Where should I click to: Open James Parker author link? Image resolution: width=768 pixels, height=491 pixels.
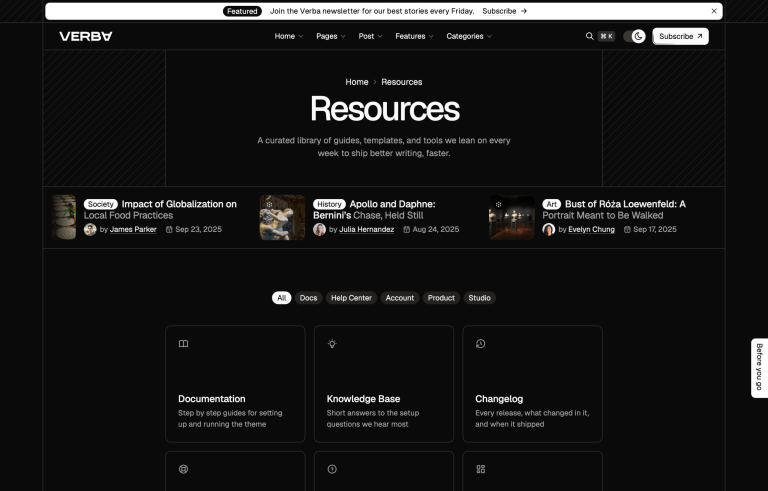pos(133,229)
